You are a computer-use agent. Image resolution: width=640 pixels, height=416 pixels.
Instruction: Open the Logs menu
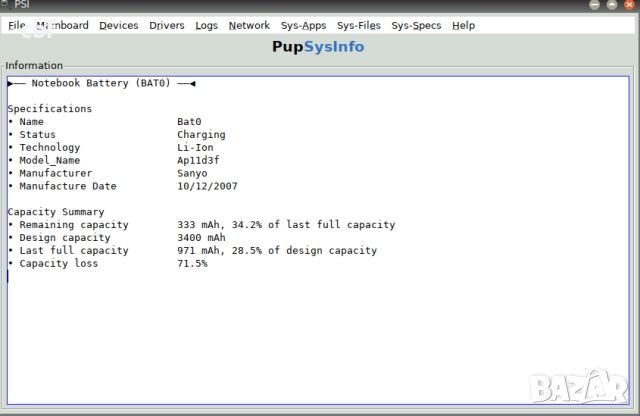[x=207, y=25]
